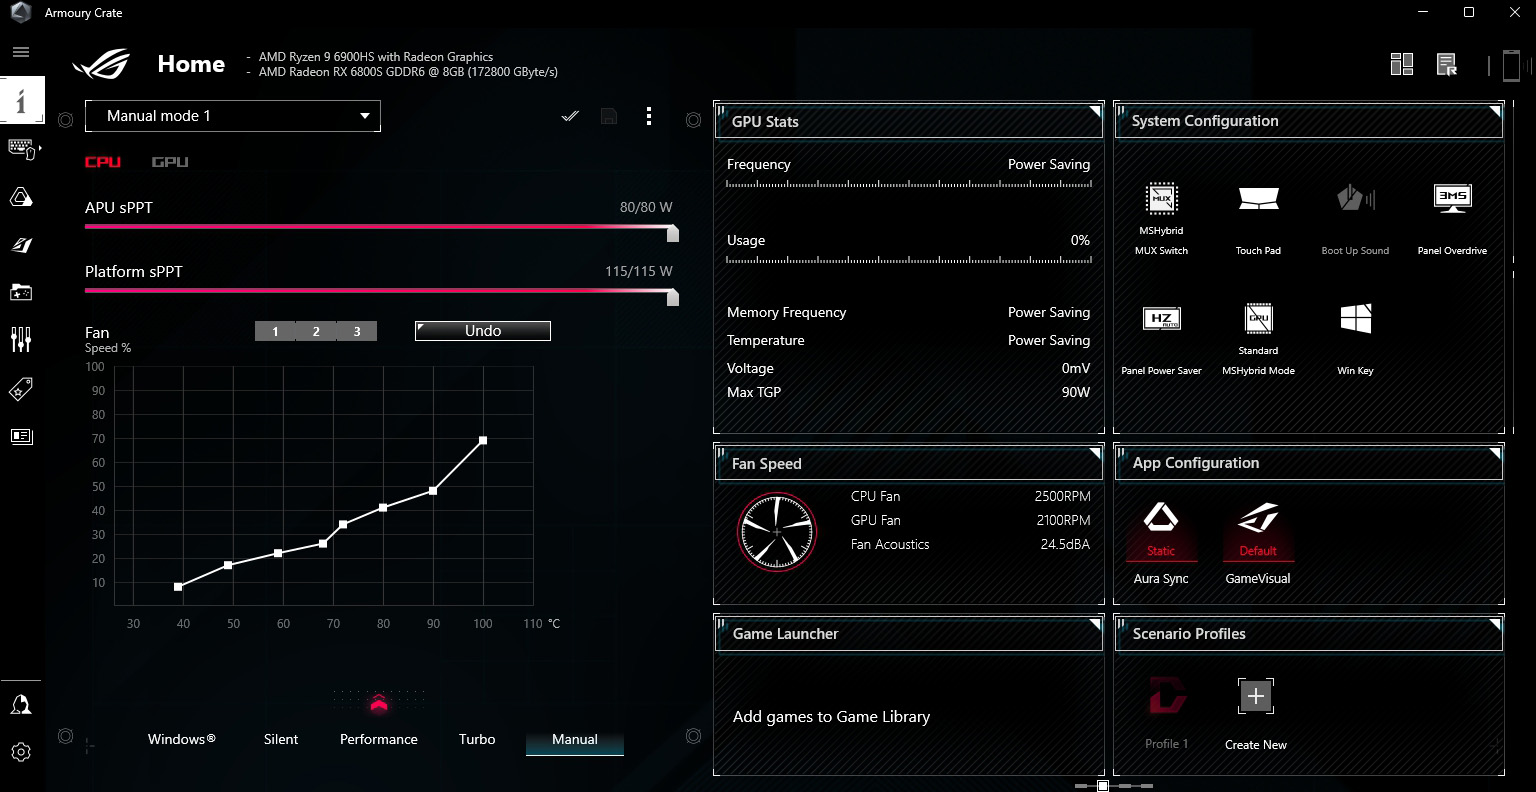Image resolution: width=1536 pixels, height=792 pixels.
Task: Switch to the GPU tab
Action: (170, 162)
